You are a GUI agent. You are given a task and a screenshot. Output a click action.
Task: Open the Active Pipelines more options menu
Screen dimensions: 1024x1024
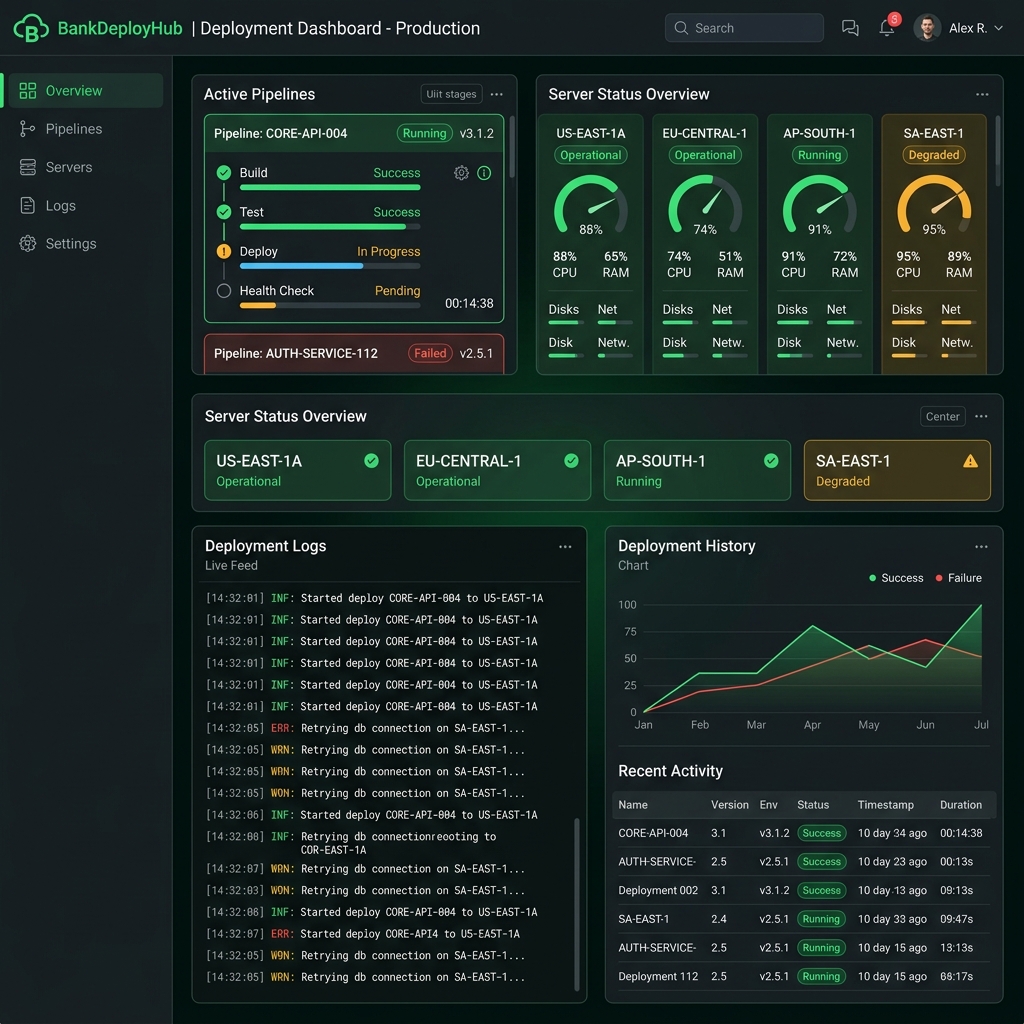[x=496, y=94]
